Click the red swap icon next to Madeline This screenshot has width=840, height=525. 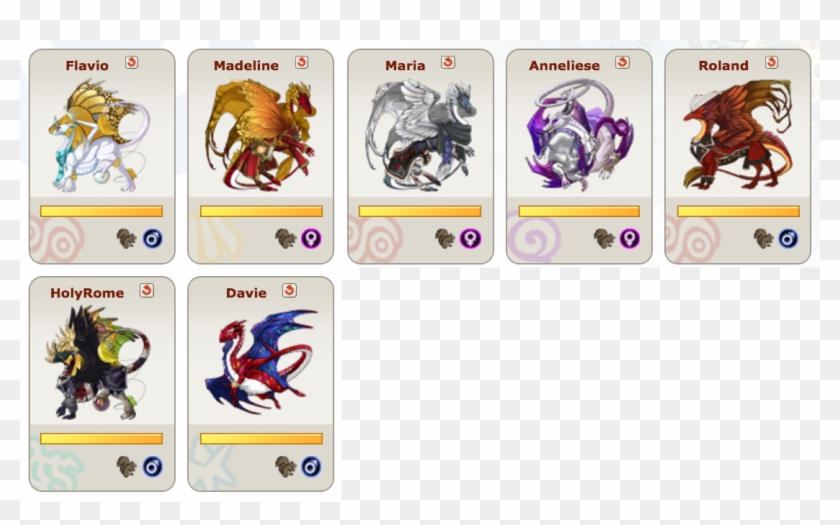pyautogui.click(x=302, y=63)
